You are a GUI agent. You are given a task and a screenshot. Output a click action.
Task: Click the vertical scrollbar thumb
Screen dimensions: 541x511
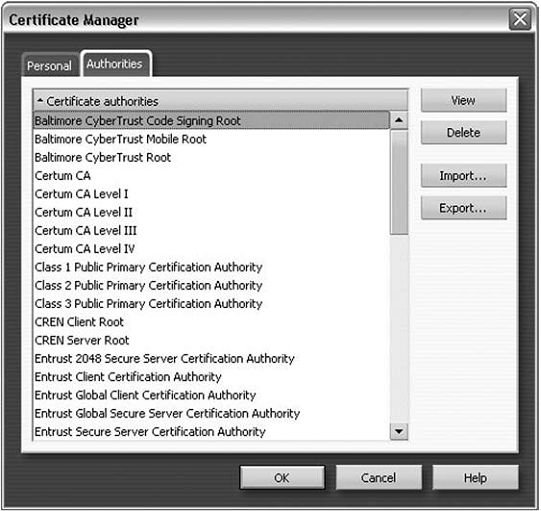coord(399,183)
